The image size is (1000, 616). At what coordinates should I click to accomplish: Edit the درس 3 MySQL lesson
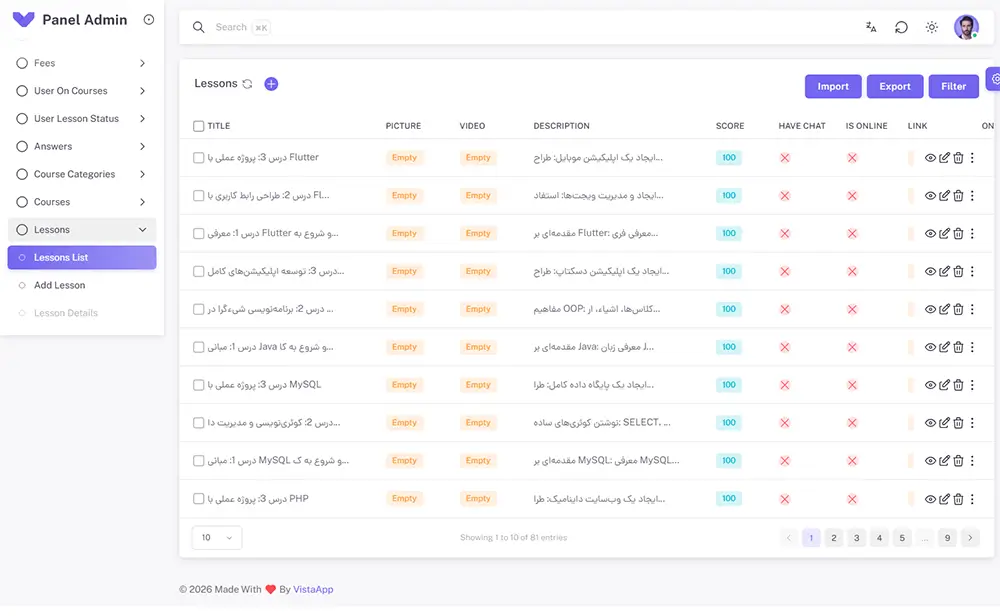(945, 385)
